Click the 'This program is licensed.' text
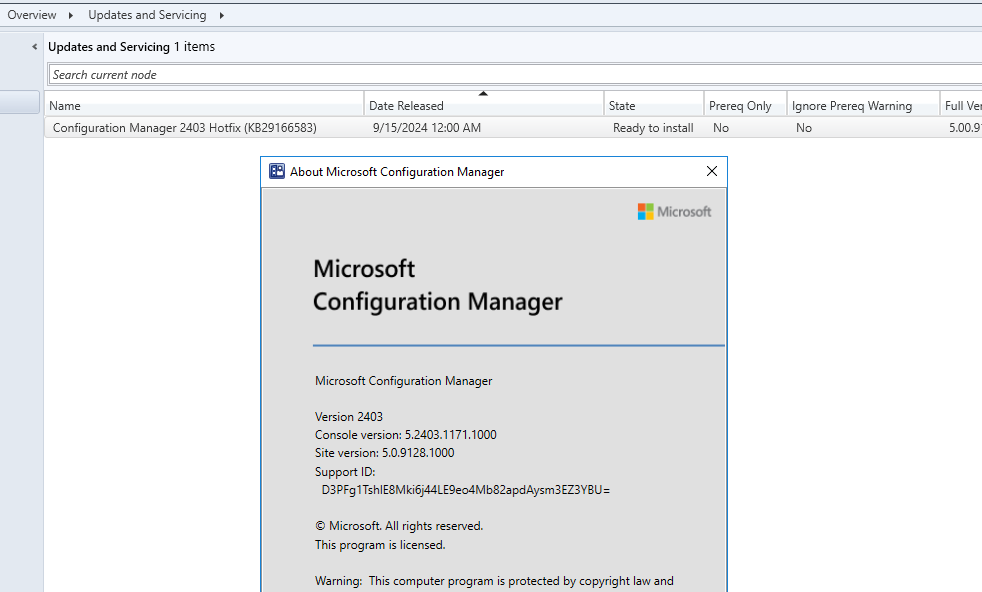 point(380,545)
